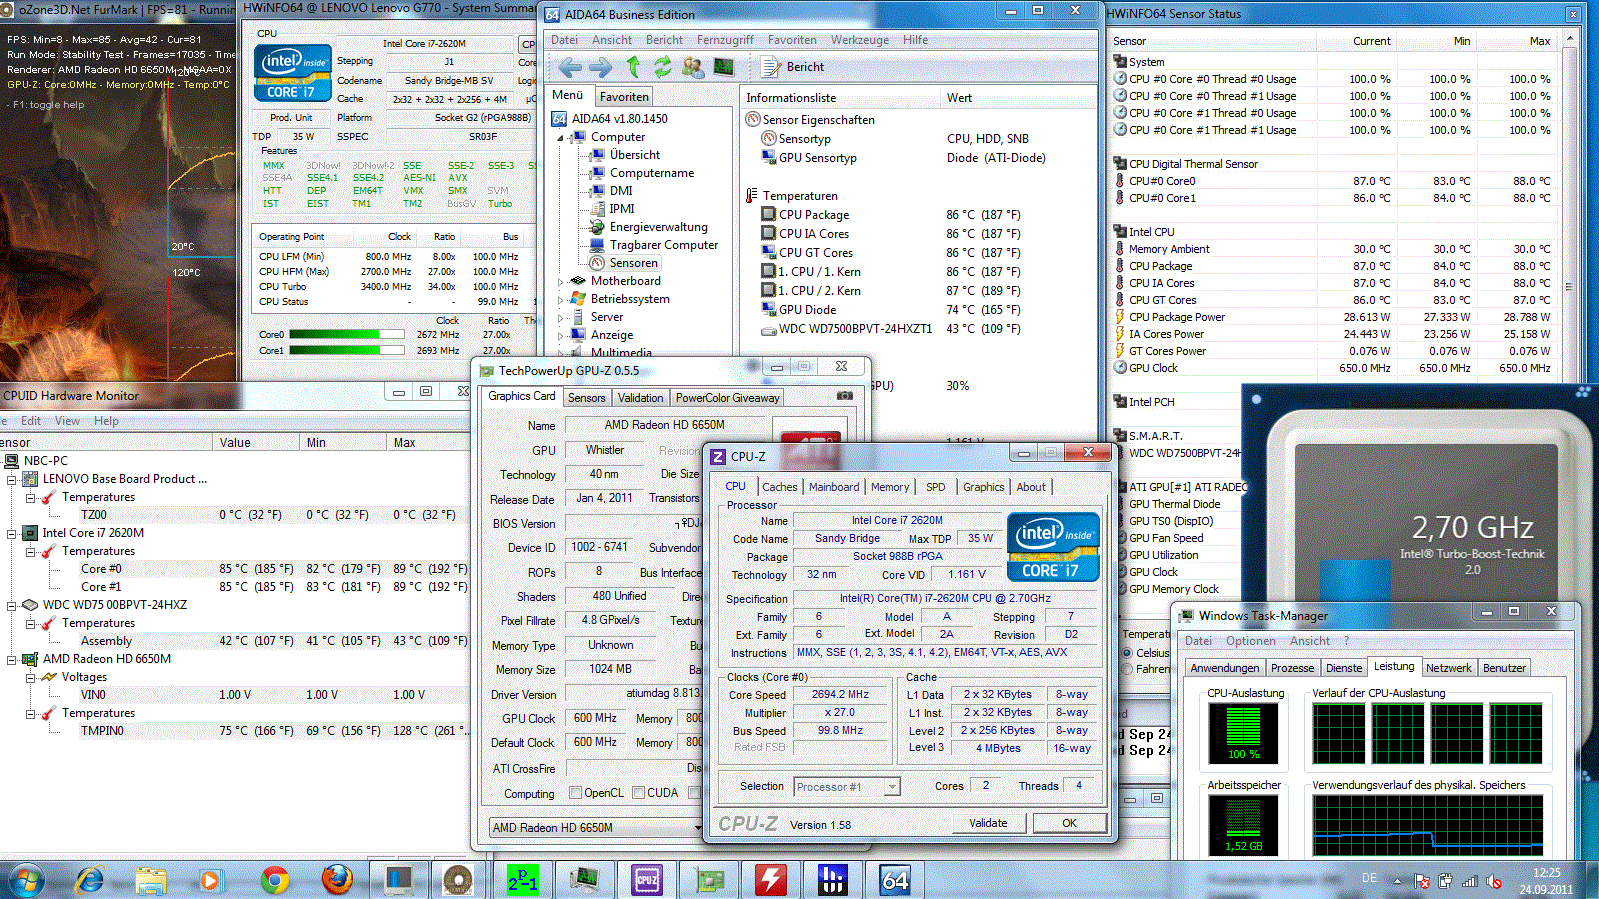Click the green up arrow in AIDA64 toolbar
This screenshot has width=1599, height=899.
(633, 67)
